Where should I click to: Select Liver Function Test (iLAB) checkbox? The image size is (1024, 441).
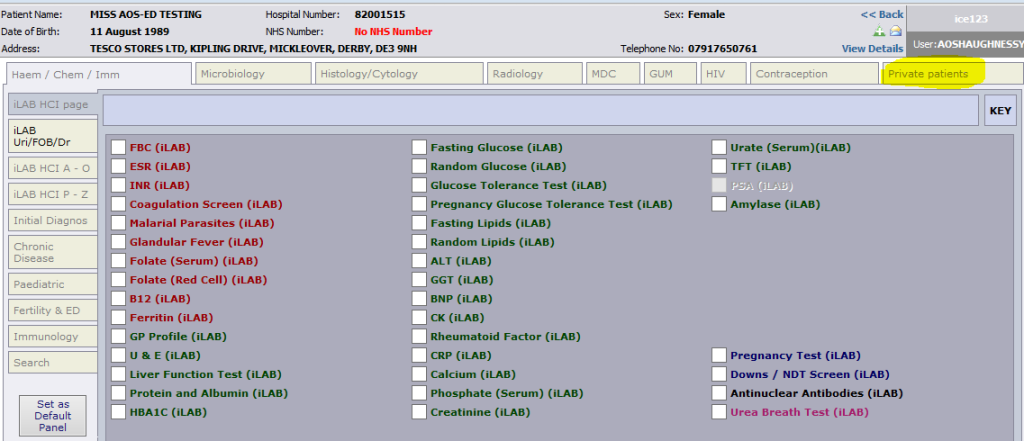click(118, 374)
